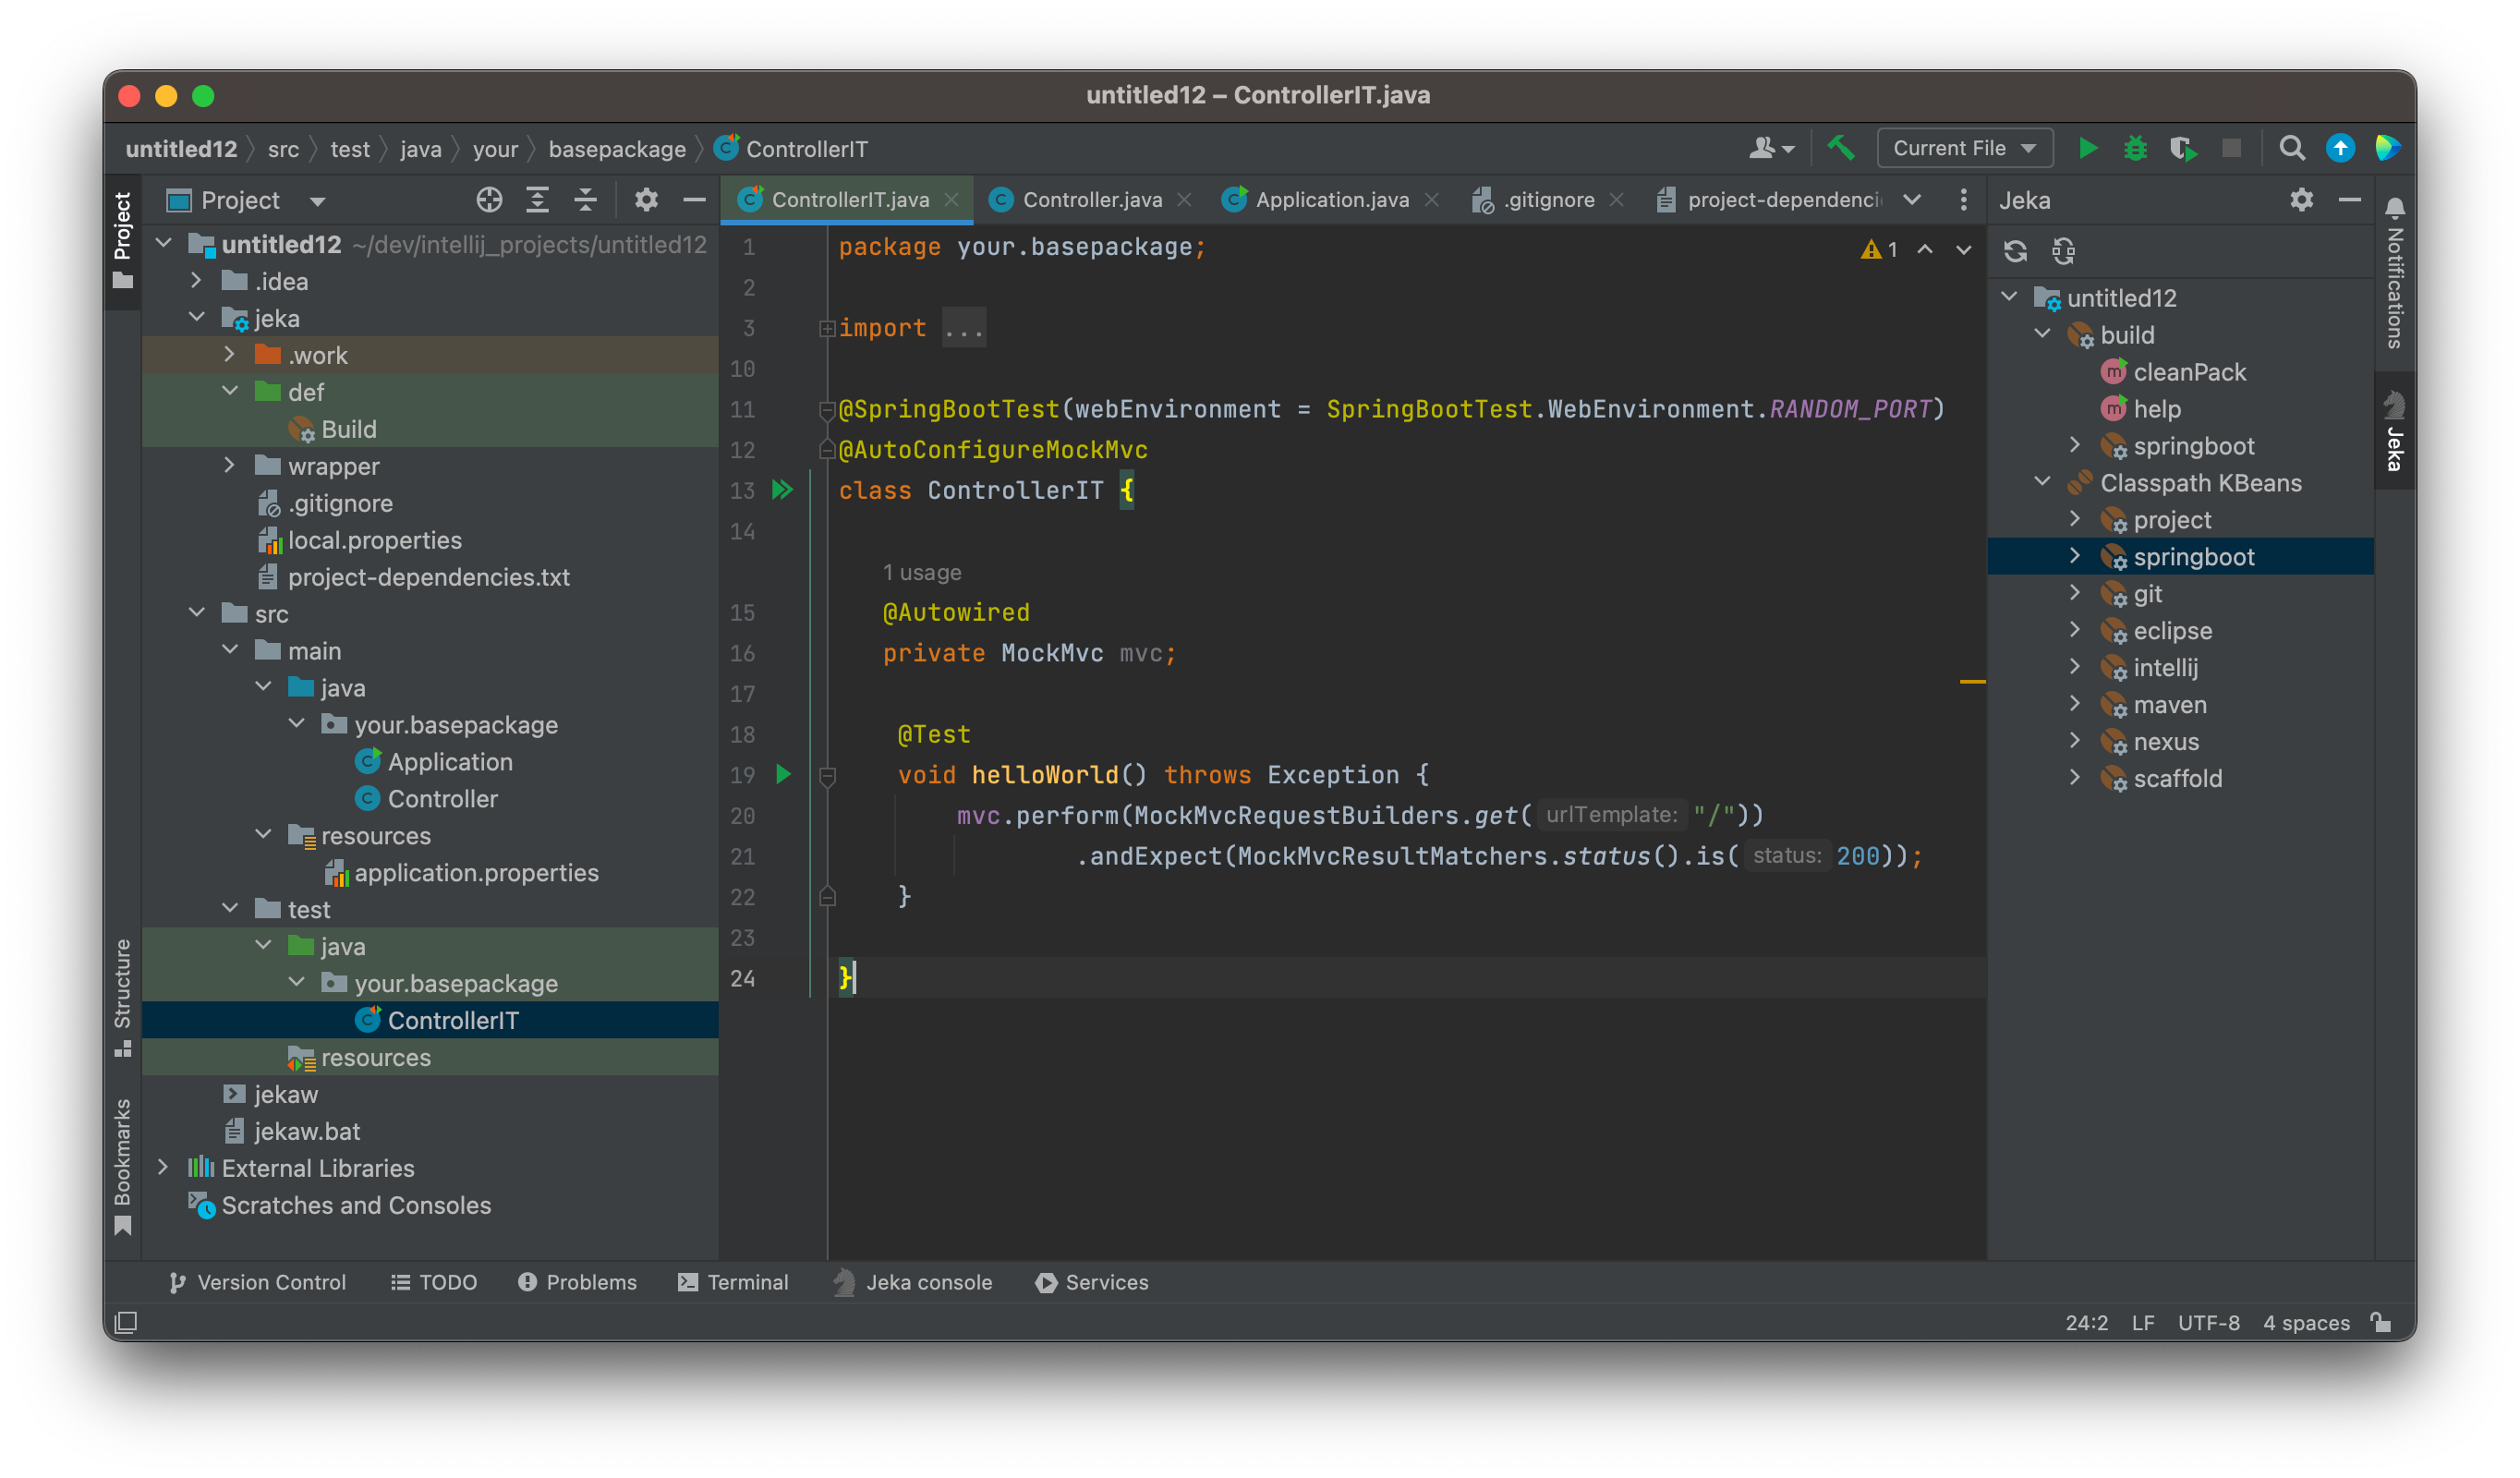Click Collapse All in Project panel toolbar

pyautogui.click(x=585, y=200)
